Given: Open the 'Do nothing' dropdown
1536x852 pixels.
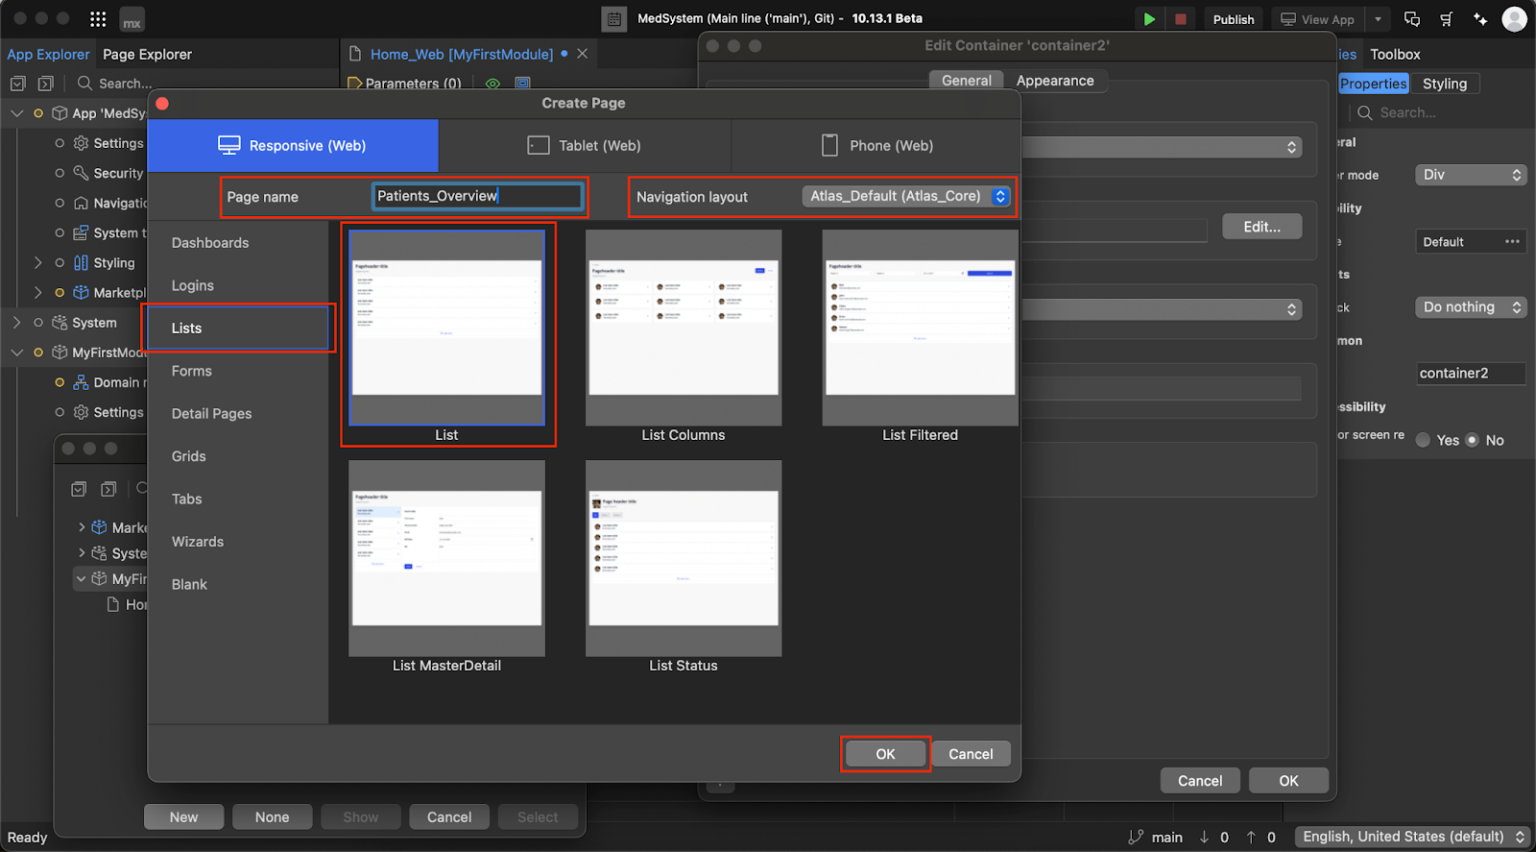Looking at the screenshot, I should point(1469,307).
